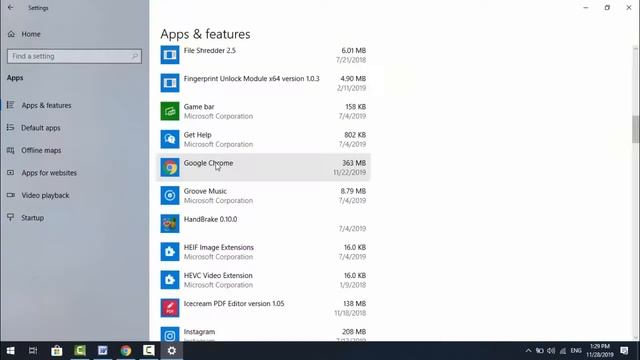Click the 8.79 MB size of Groove Music

tap(353, 191)
